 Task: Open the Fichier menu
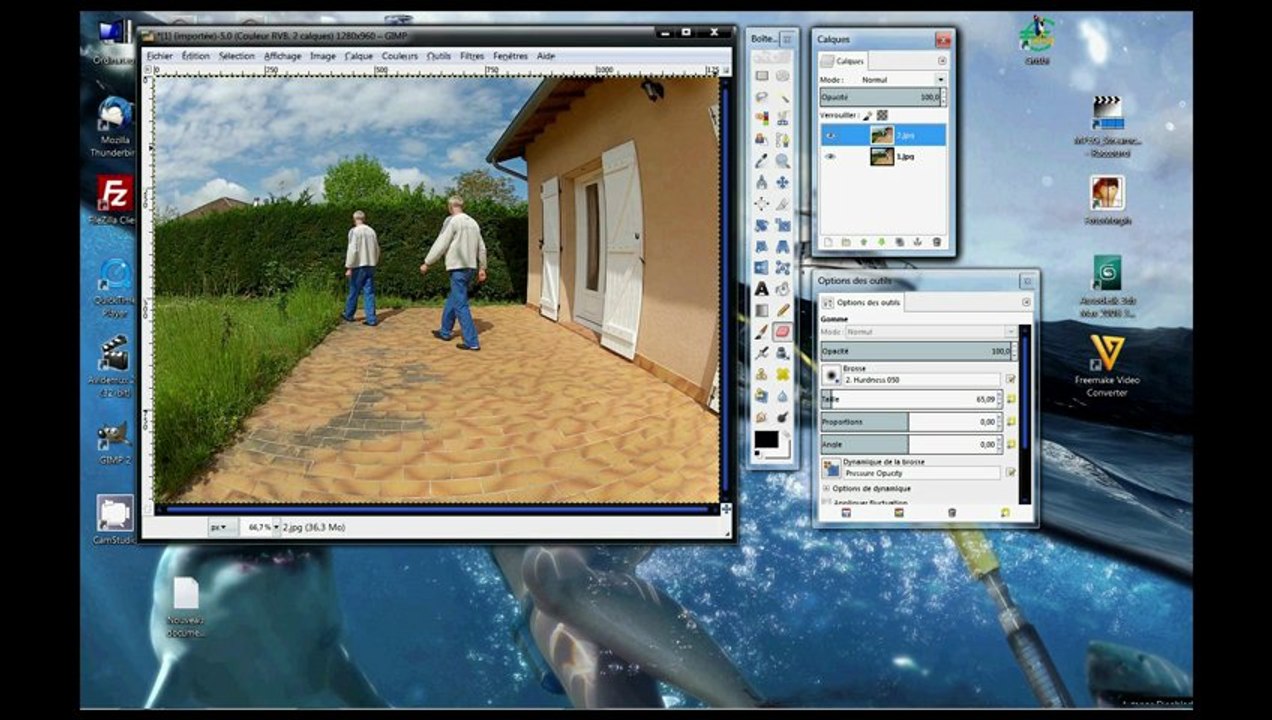pos(159,56)
